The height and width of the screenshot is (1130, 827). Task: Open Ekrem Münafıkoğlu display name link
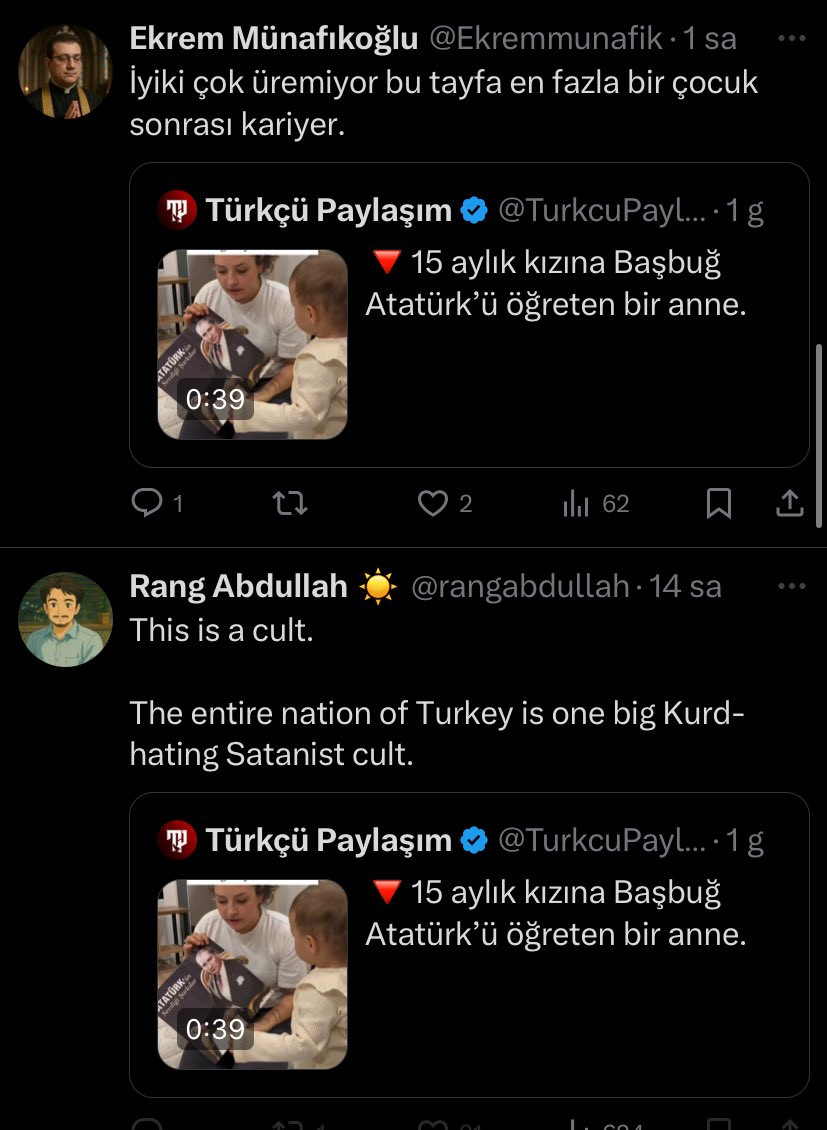pos(273,39)
